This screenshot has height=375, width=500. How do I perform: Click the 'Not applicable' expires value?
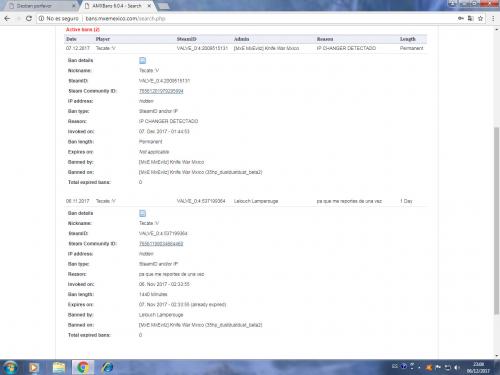click(x=154, y=152)
